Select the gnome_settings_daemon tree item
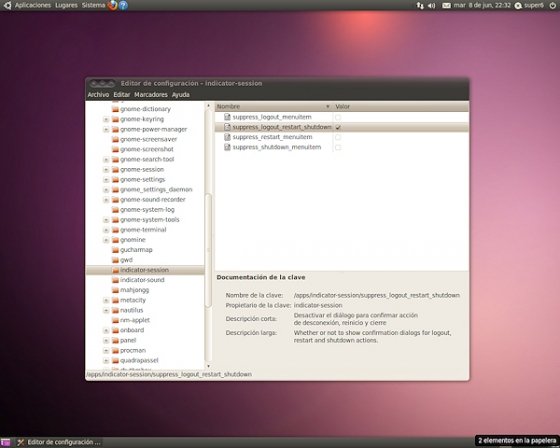The height and width of the screenshot is (448, 560). click(x=156, y=189)
